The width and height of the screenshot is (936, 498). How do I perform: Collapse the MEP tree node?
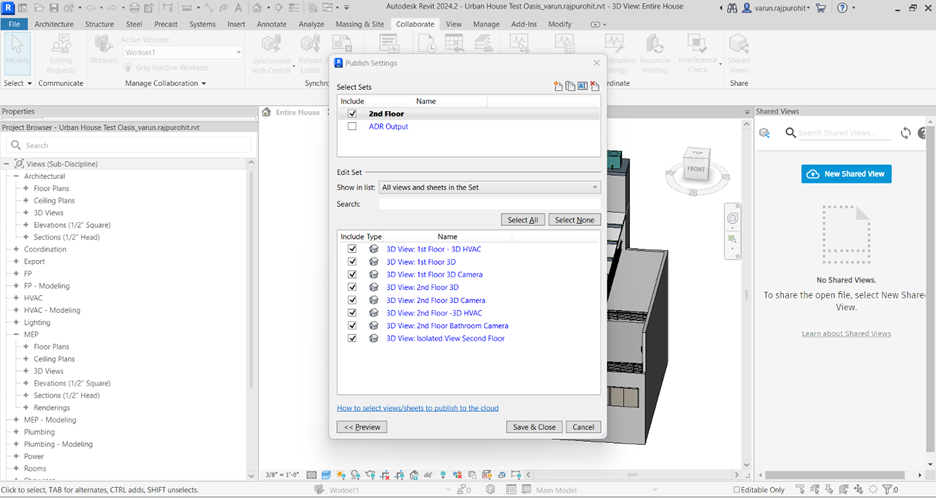[16, 334]
